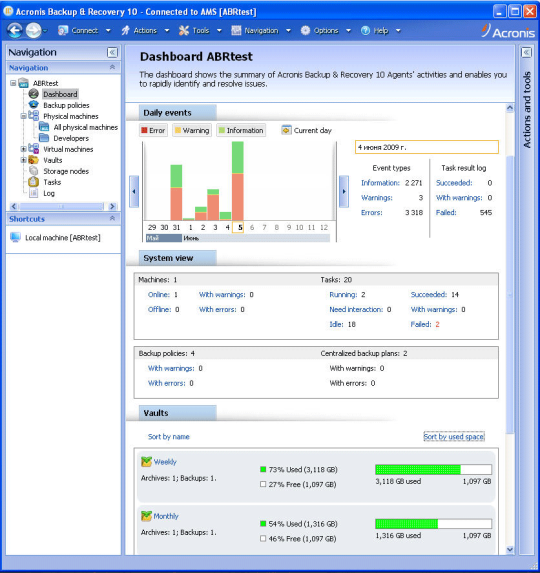
Task: Open the Tools dropdown arrow
Action: [x=219, y=31]
